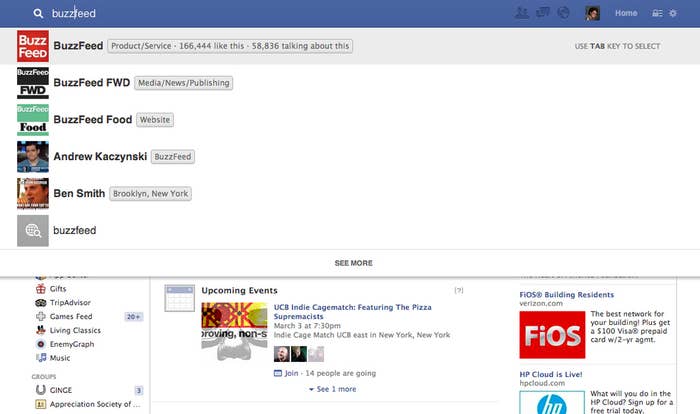Open TripAdvisor in the sidebar
This screenshot has width=700, height=414.
click(70, 303)
